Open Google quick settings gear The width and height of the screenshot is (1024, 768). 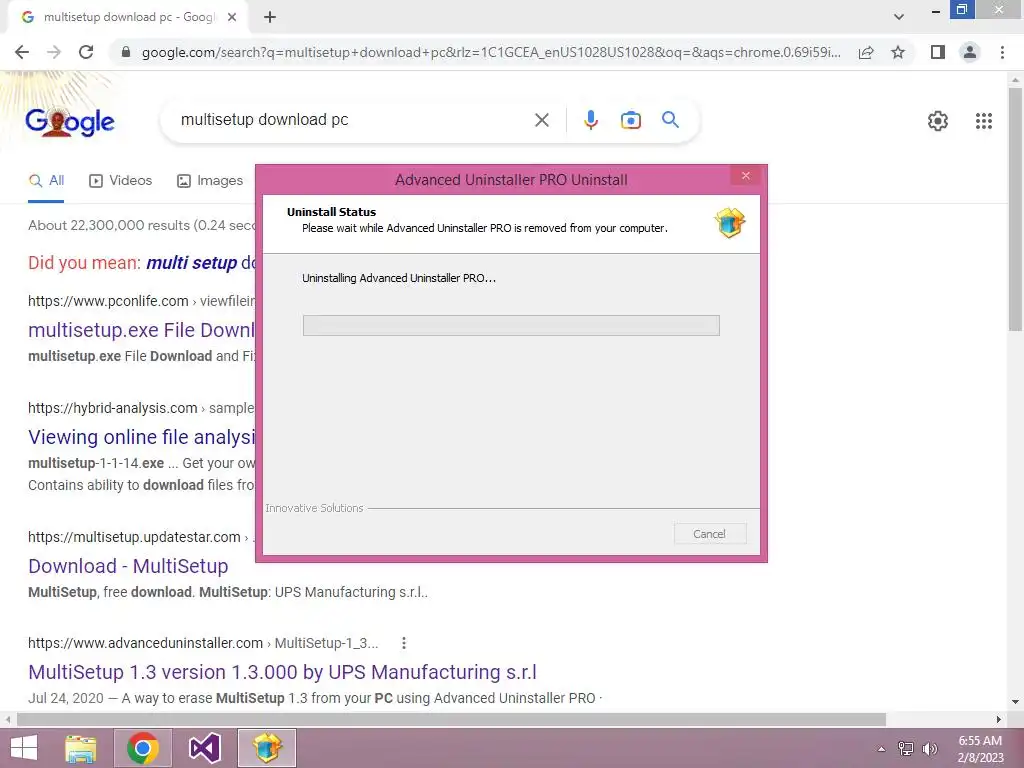(938, 121)
